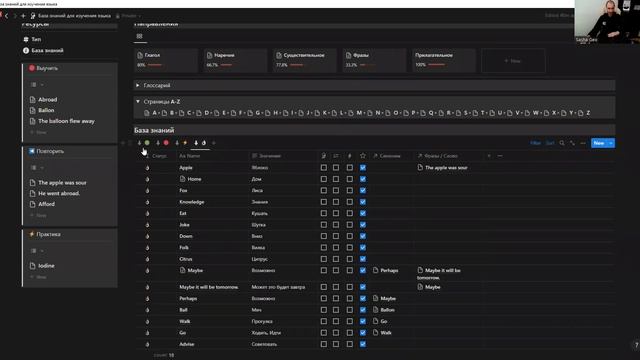
Task: Uncheck the star checkbox in the Home row
Action: point(363,179)
